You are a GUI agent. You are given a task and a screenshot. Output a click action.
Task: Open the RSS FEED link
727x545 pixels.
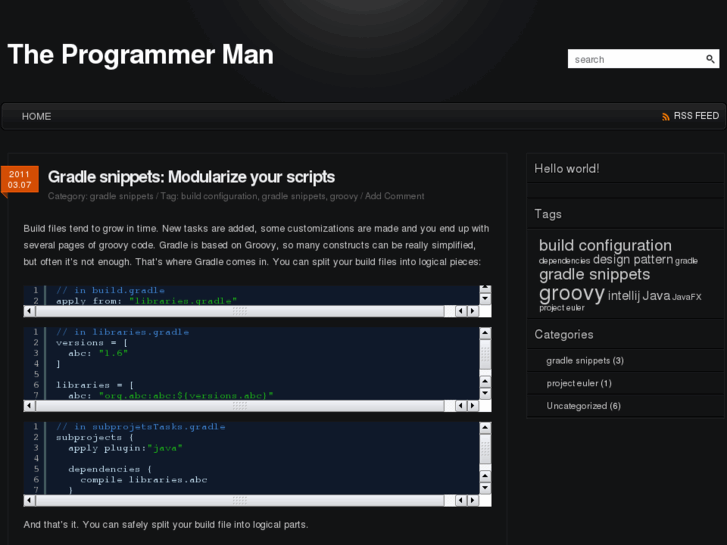coord(696,116)
